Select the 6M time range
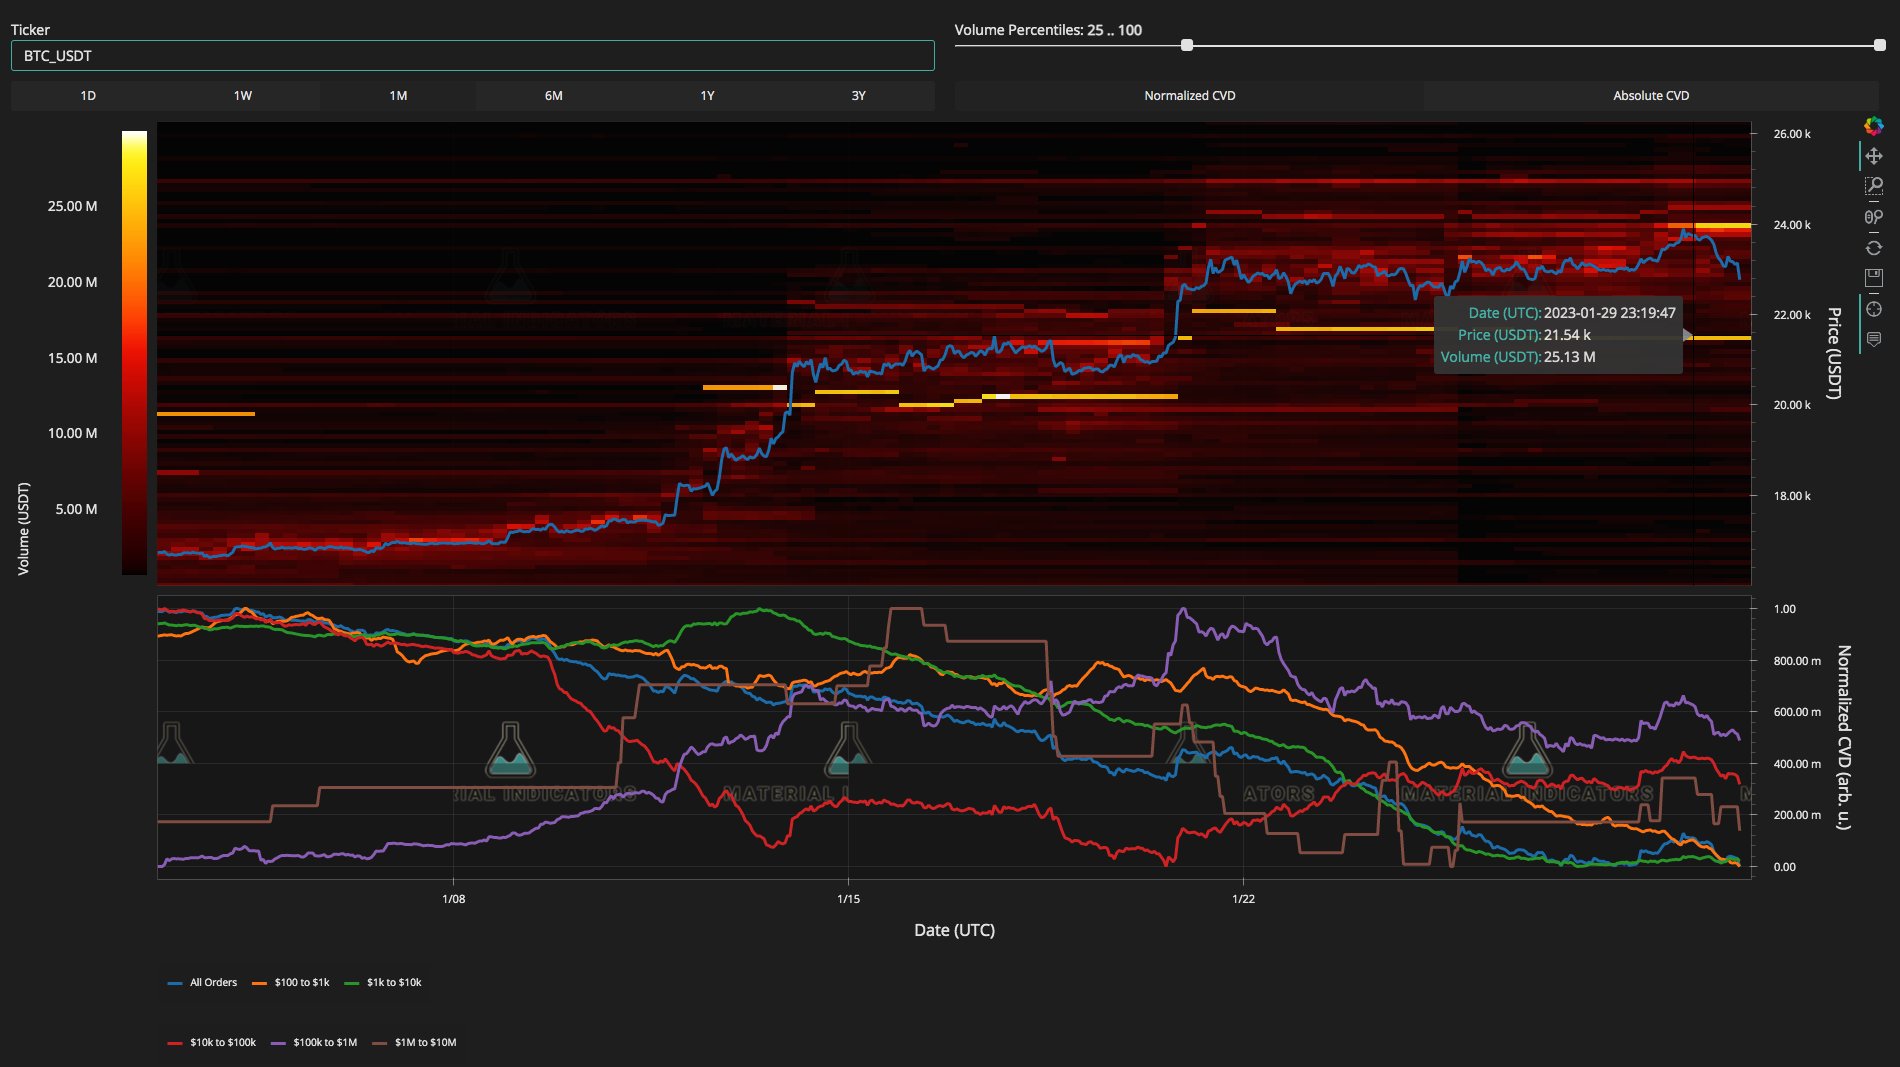The height and width of the screenshot is (1067, 1900). coord(553,96)
